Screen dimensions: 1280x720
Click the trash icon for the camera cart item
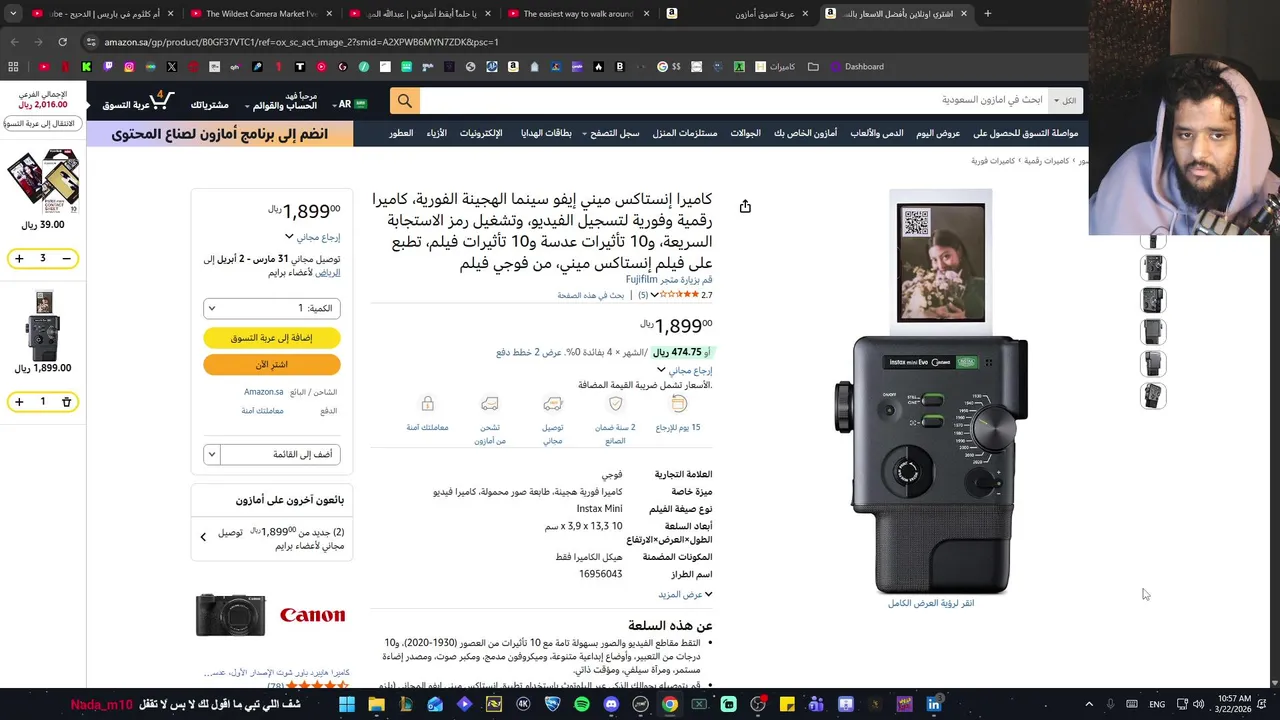point(67,402)
